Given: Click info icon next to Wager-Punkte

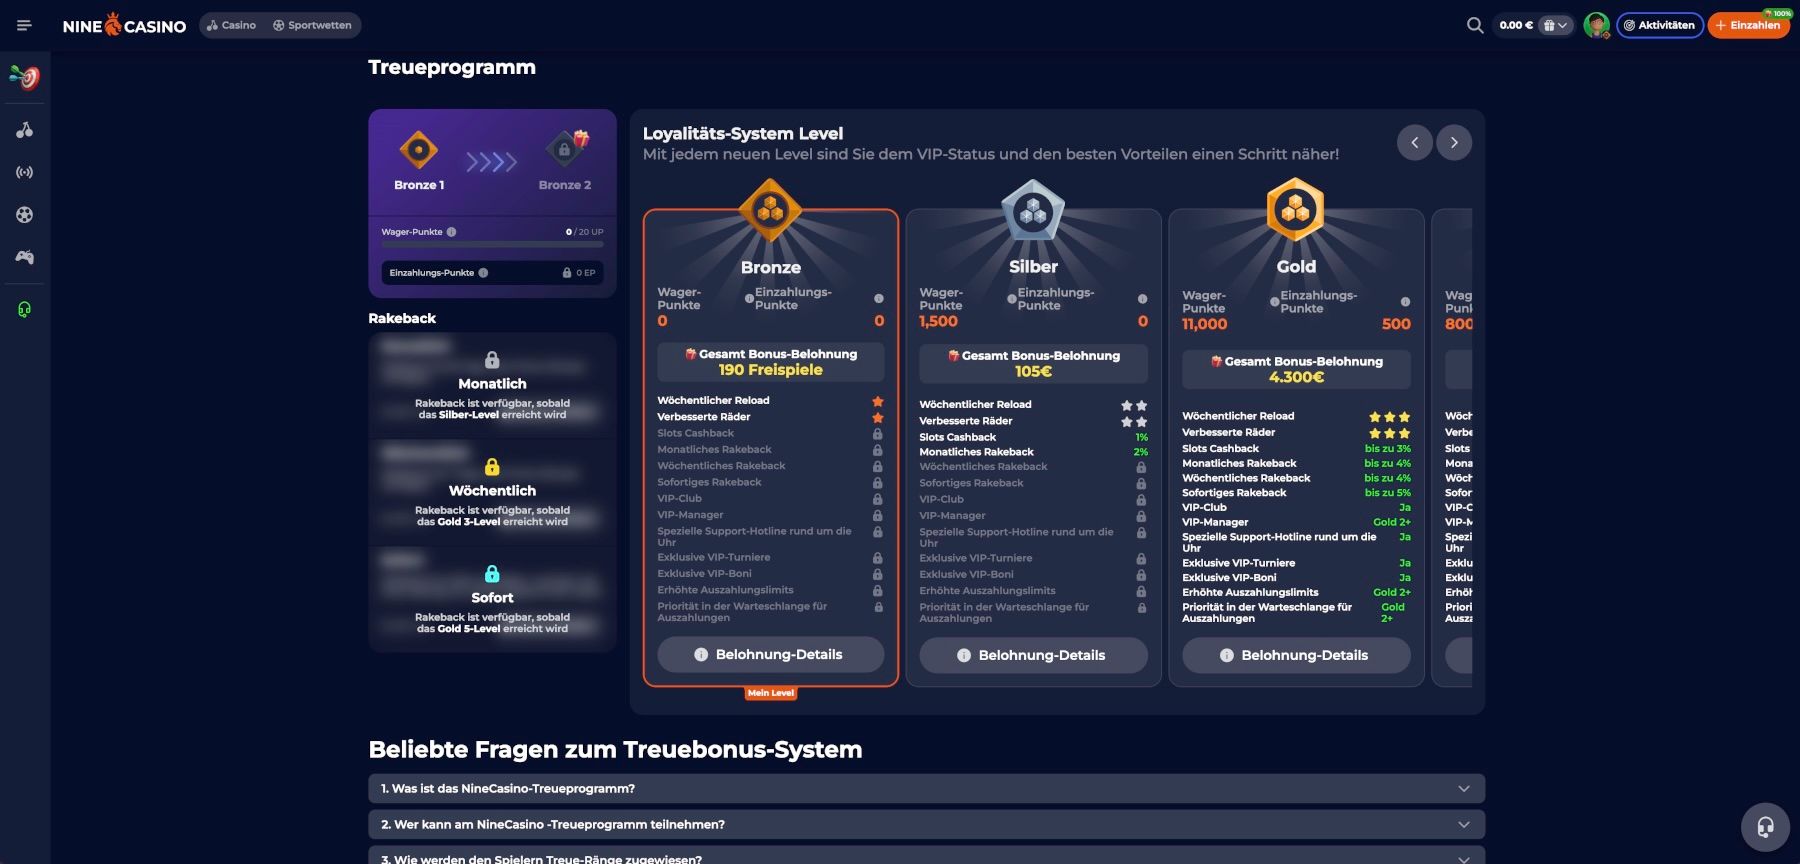Looking at the screenshot, I should coord(452,232).
